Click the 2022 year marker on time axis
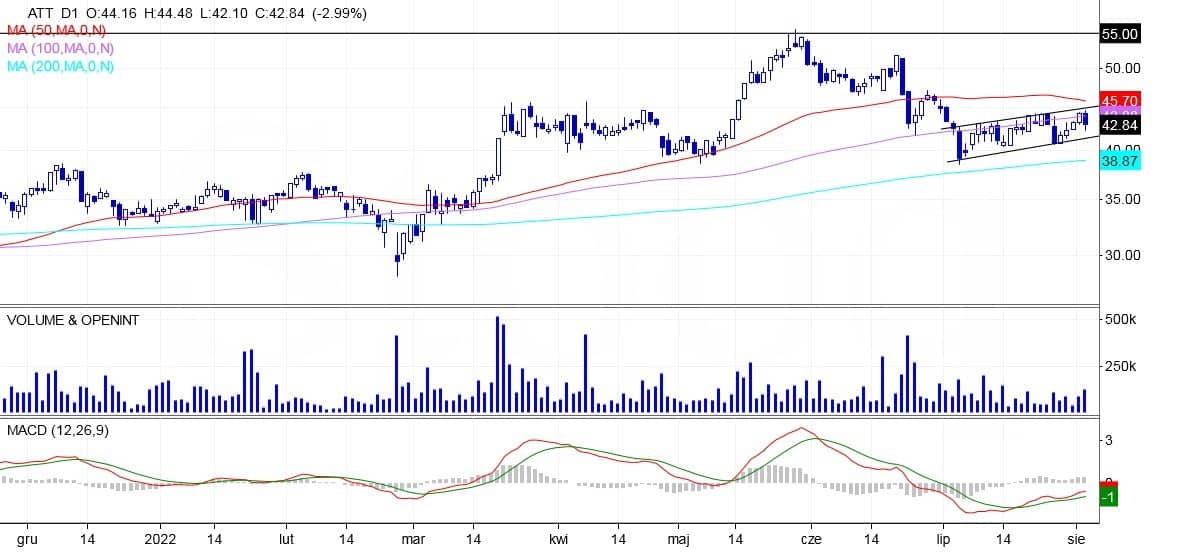The height and width of the screenshot is (553, 1184). (159, 538)
